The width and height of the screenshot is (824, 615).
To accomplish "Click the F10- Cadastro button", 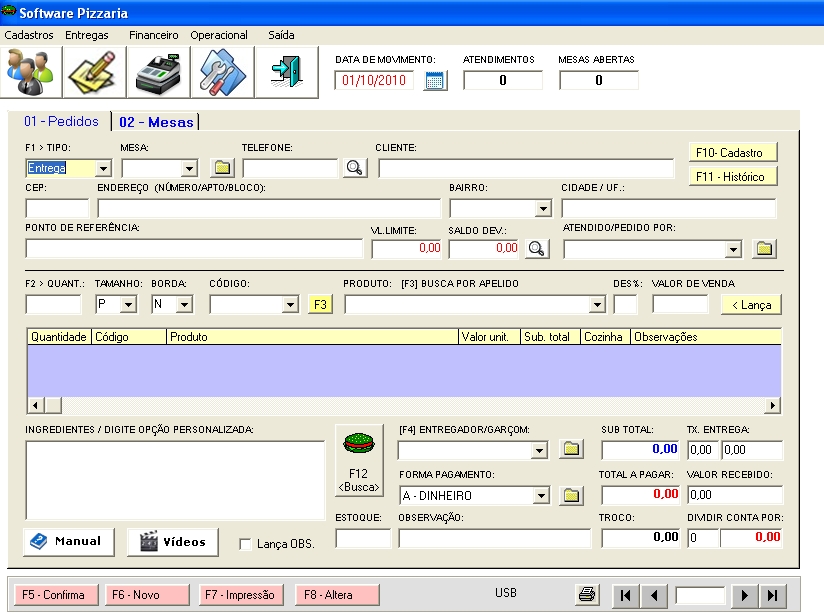I will 733,153.
